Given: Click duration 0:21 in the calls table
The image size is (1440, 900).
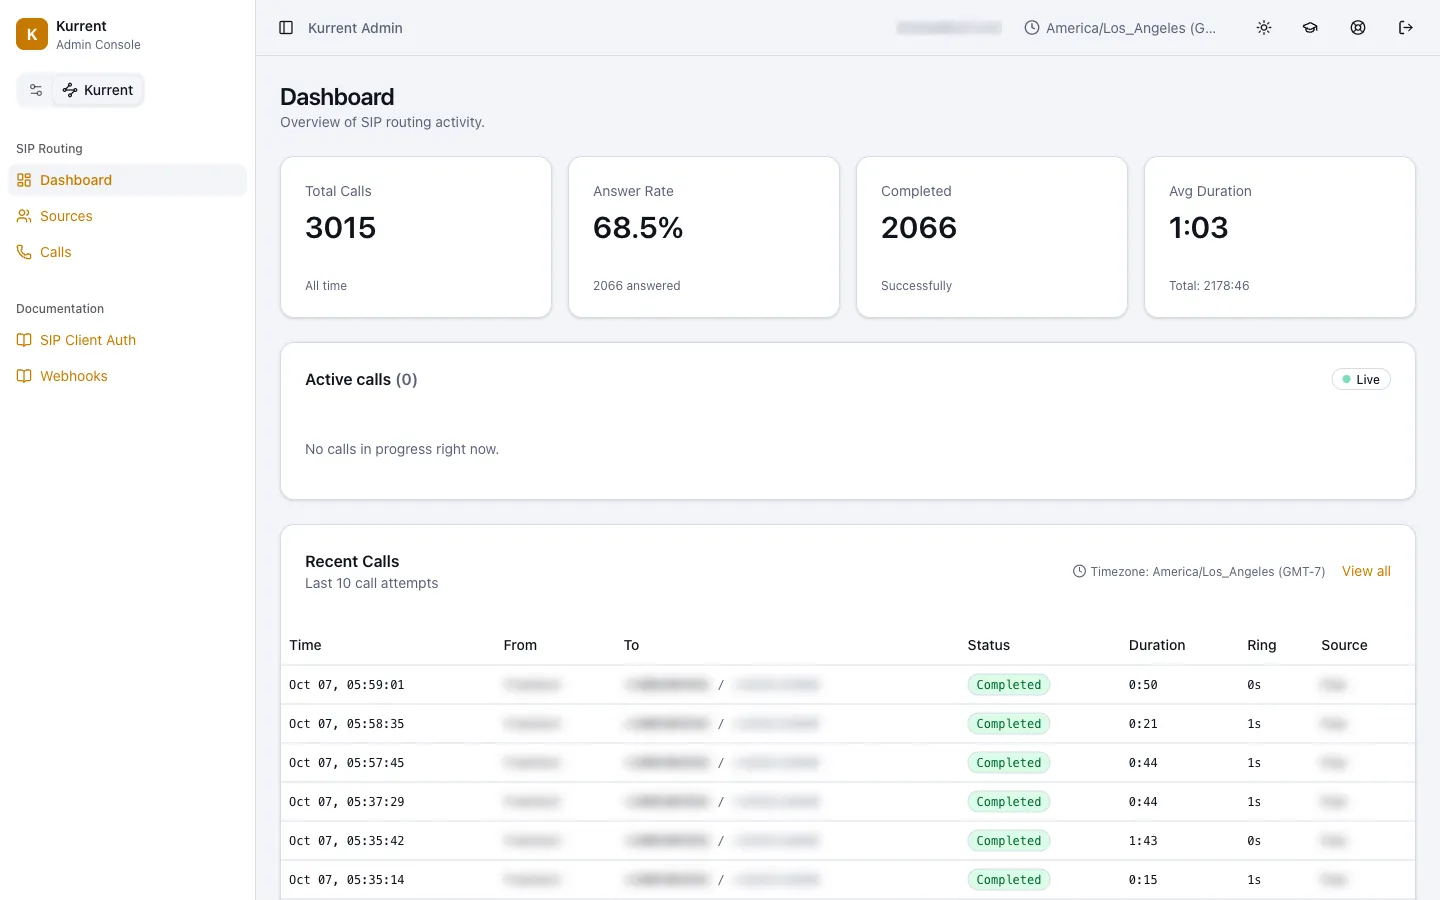Looking at the screenshot, I should pyautogui.click(x=1143, y=724).
